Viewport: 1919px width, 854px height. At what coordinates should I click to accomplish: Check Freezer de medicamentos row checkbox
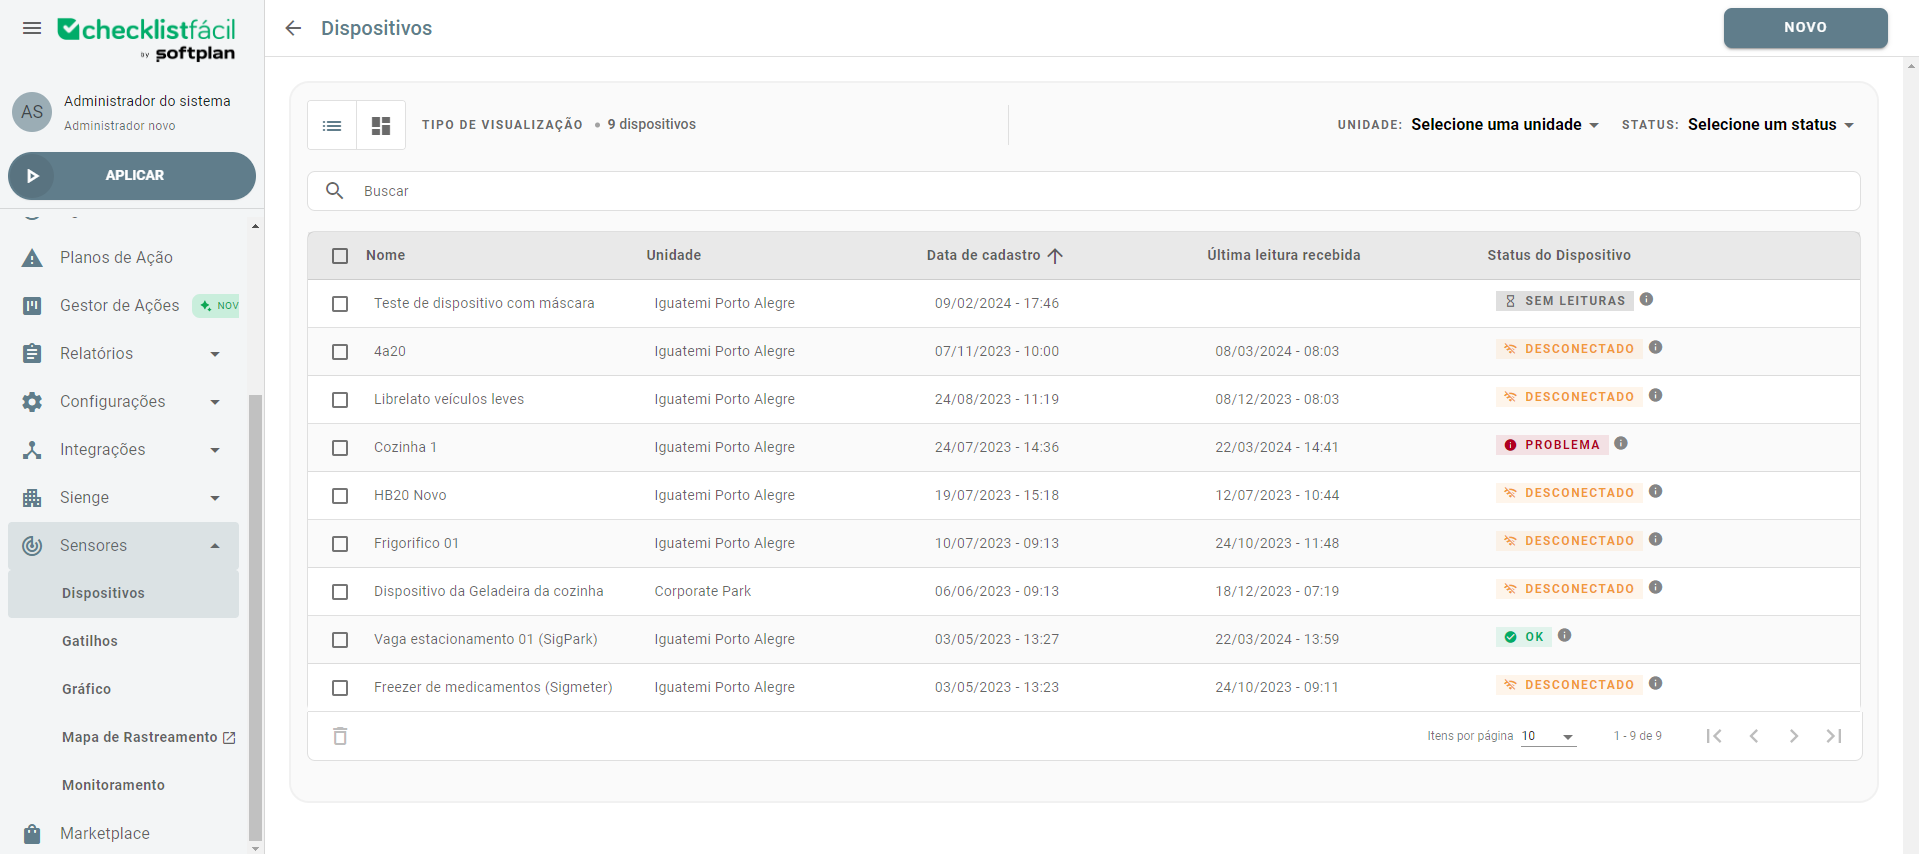(x=340, y=688)
